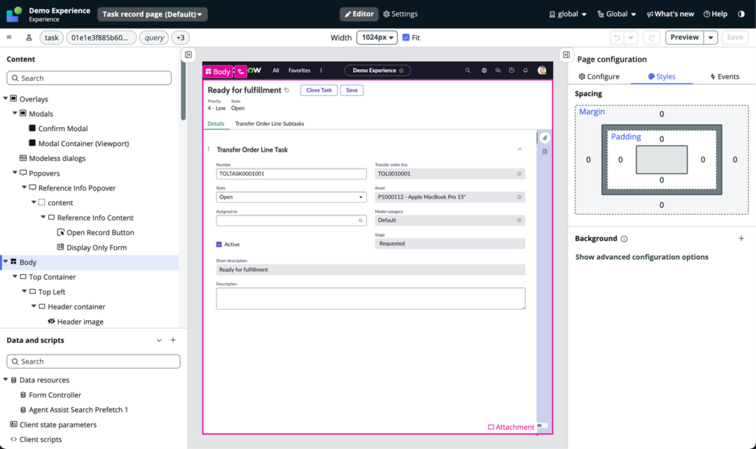Screen dimensions: 756x449
Task: Select the Details tab in preview
Action: [216, 124]
